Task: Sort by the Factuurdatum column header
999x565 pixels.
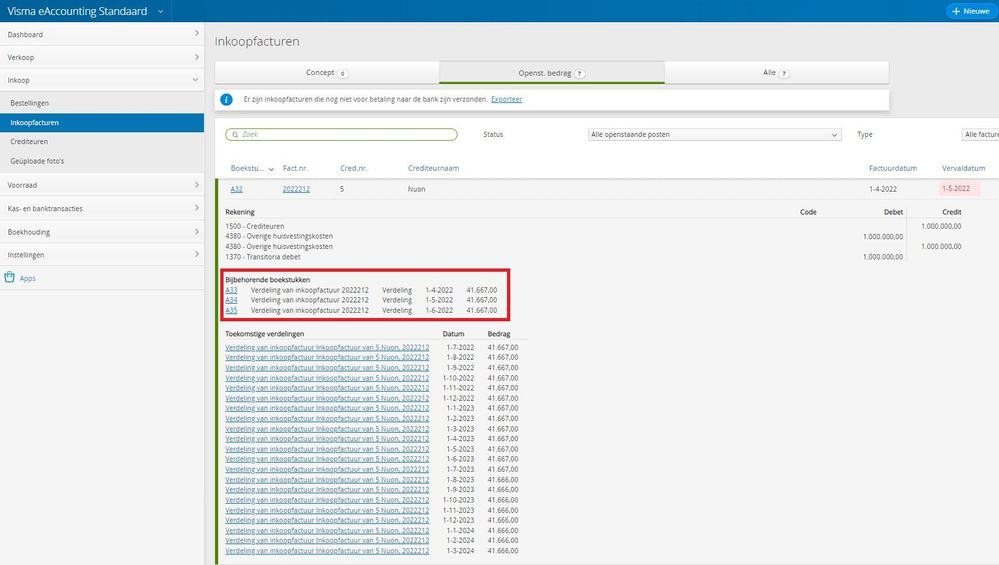Action: [x=893, y=168]
